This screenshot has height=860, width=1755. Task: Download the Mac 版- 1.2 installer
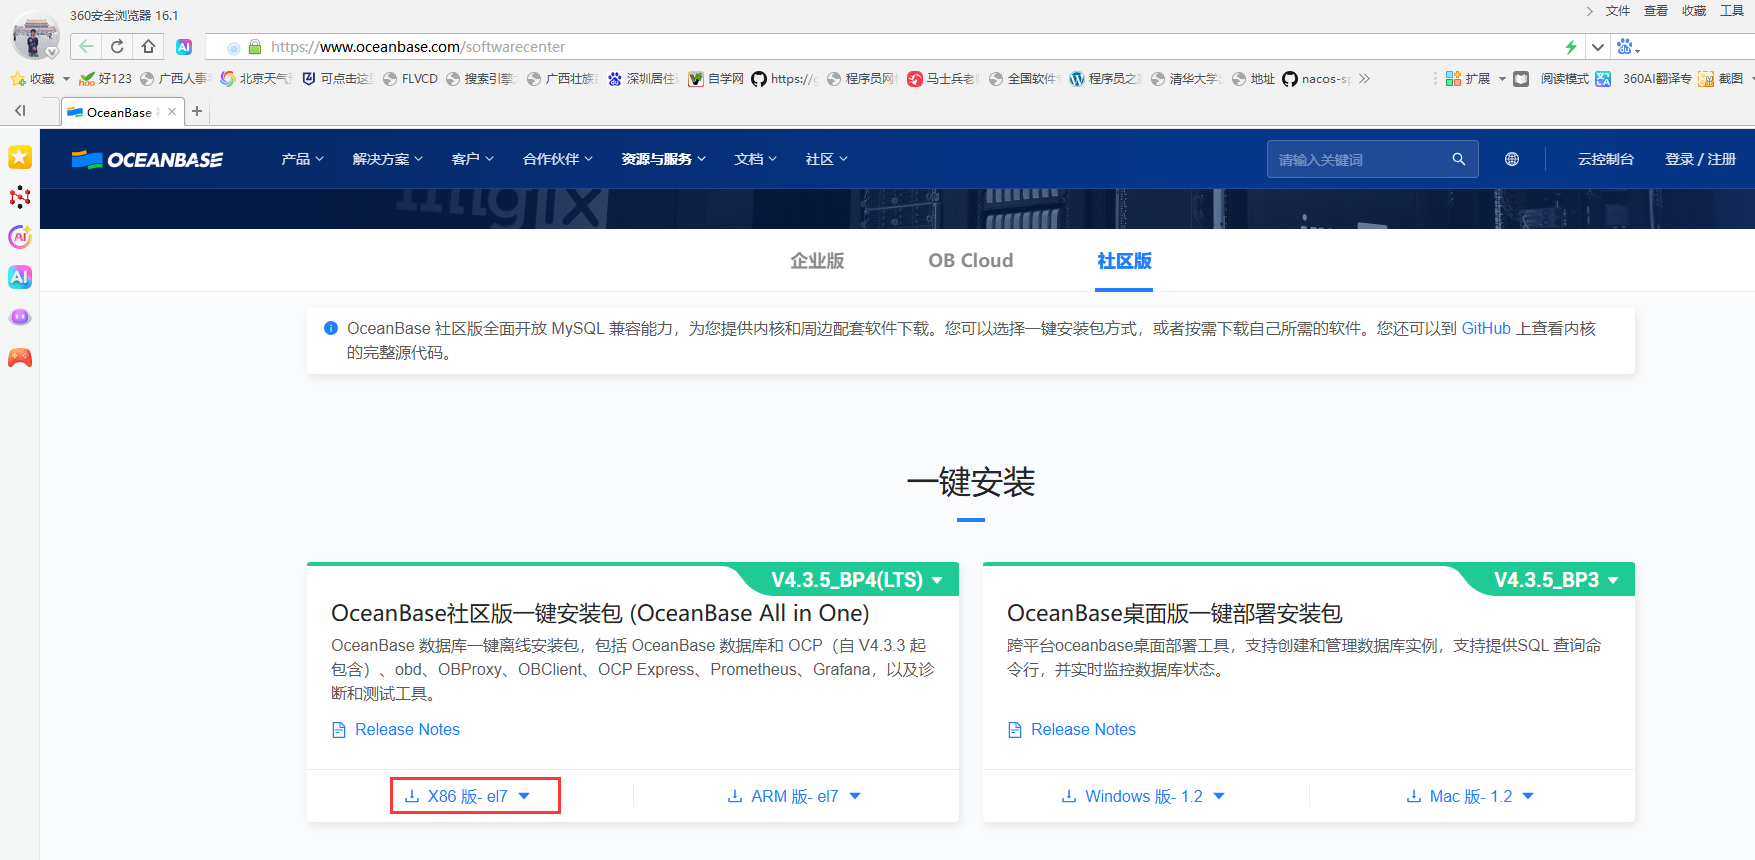pos(1470,796)
